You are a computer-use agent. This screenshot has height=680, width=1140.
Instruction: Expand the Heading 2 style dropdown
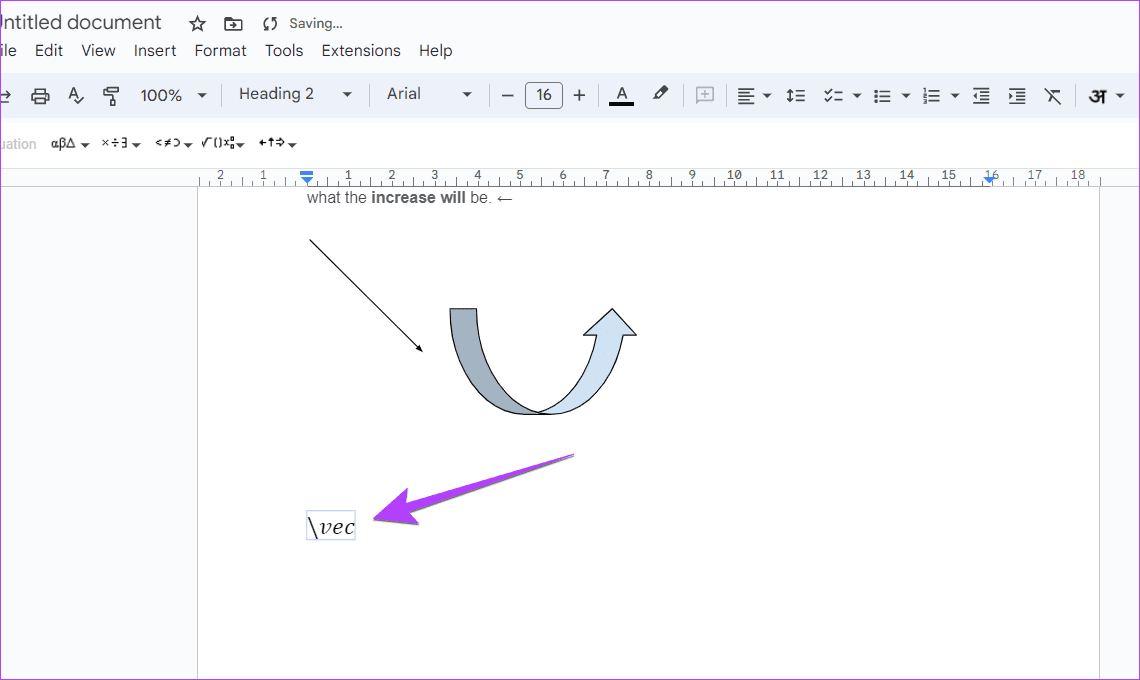pyautogui.click(x=295, y=94)
